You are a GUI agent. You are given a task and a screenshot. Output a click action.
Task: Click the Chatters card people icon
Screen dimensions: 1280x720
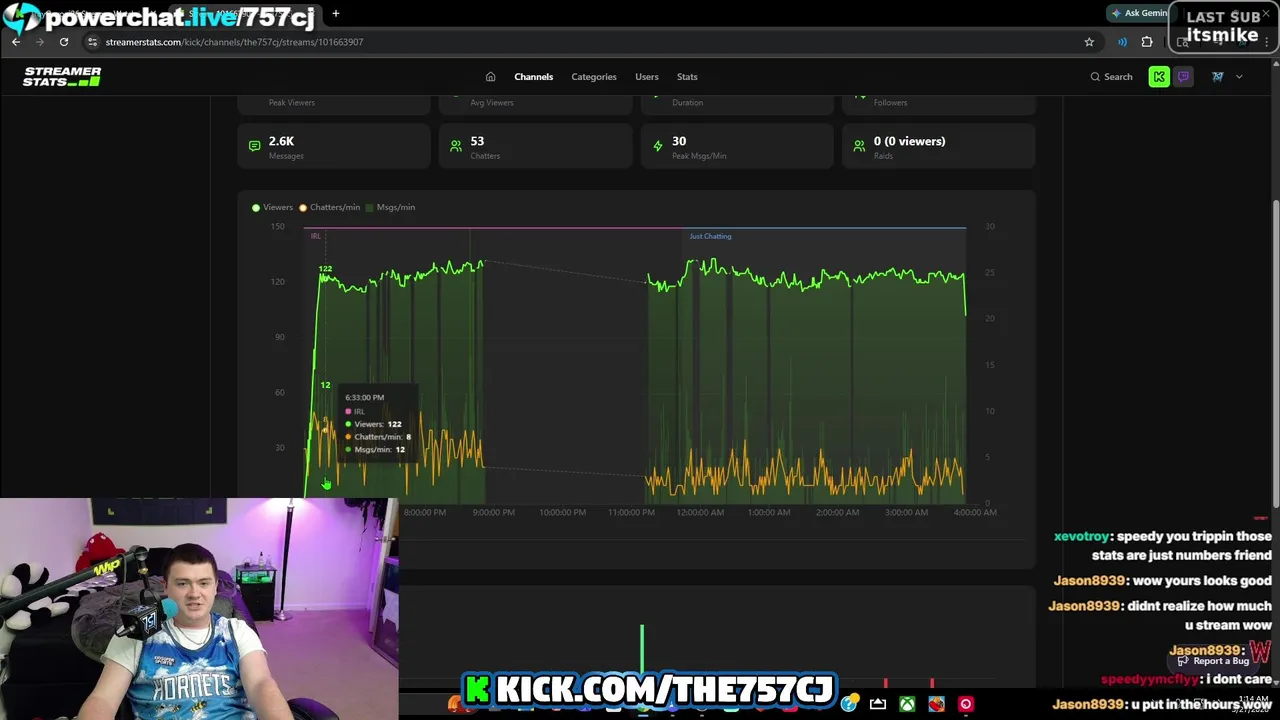[x=456, y=146]
